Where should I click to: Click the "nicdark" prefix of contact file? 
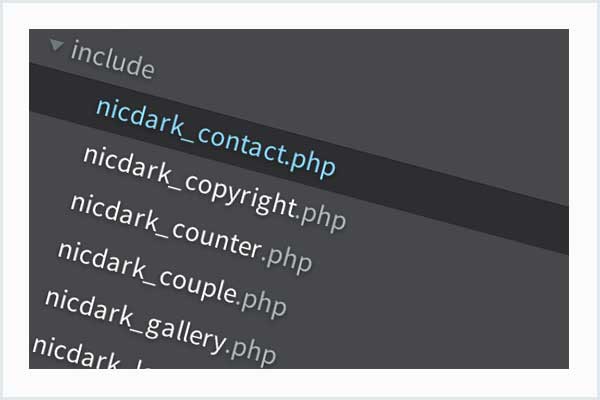point(140,116)
